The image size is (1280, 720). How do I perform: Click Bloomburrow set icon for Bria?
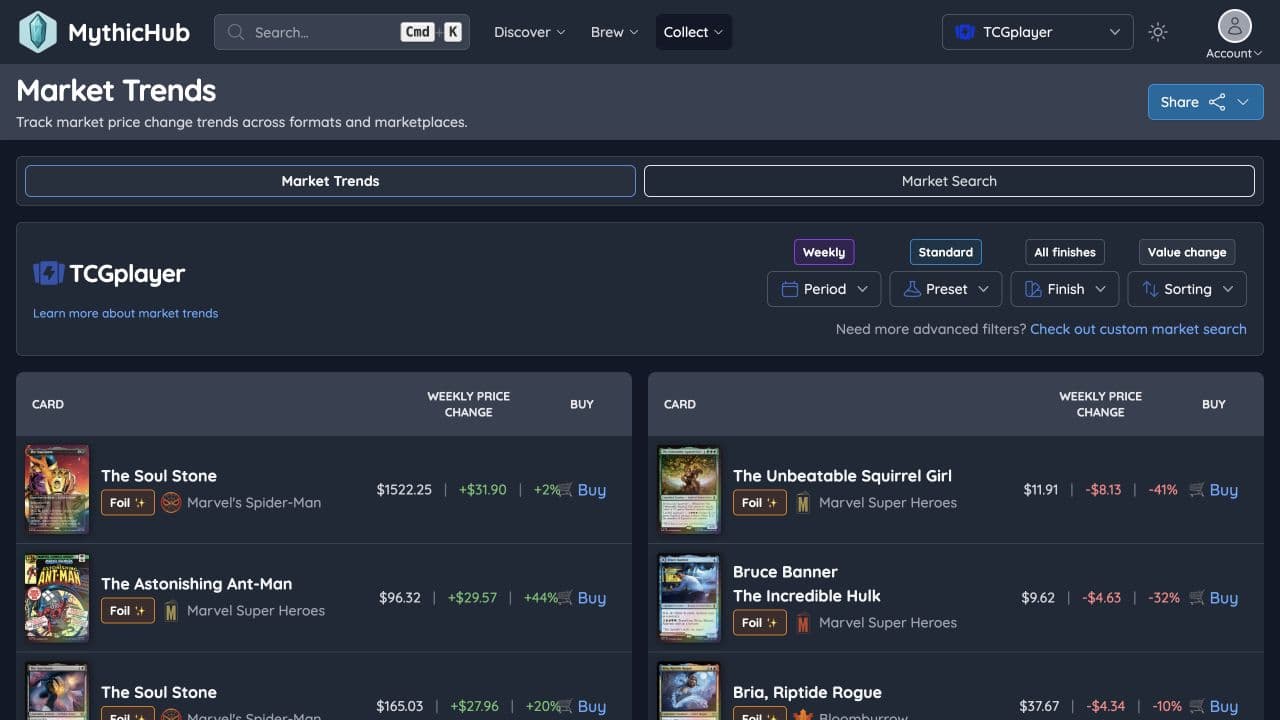[803, 715]
